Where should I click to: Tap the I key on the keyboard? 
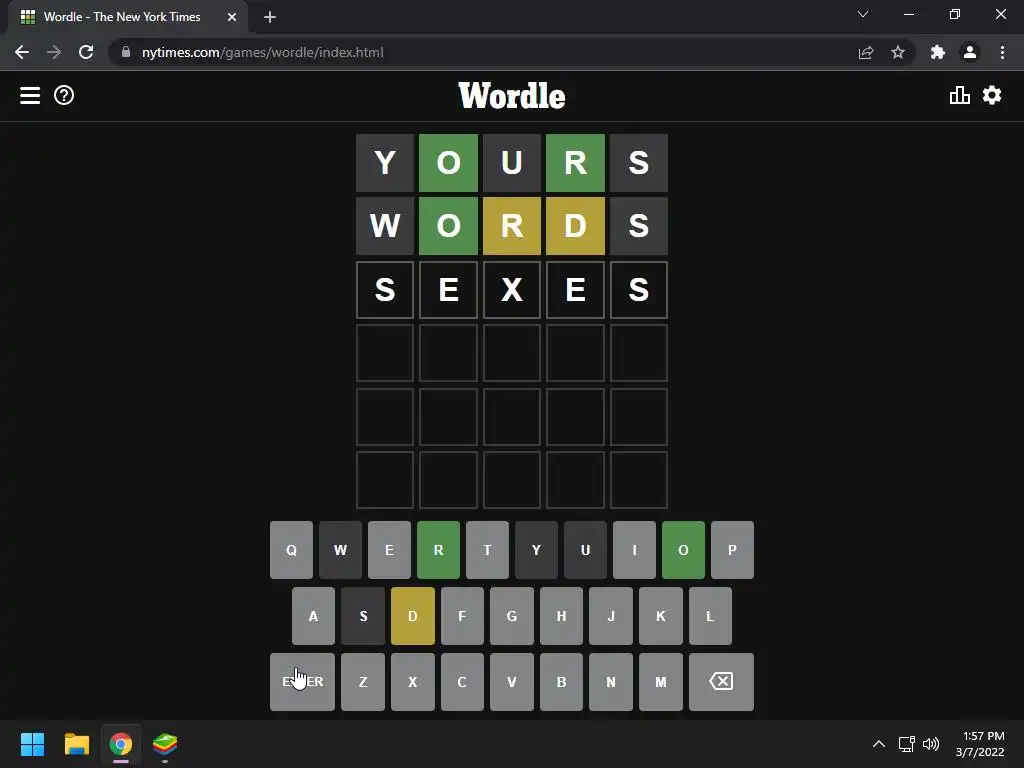click(634, 550)
